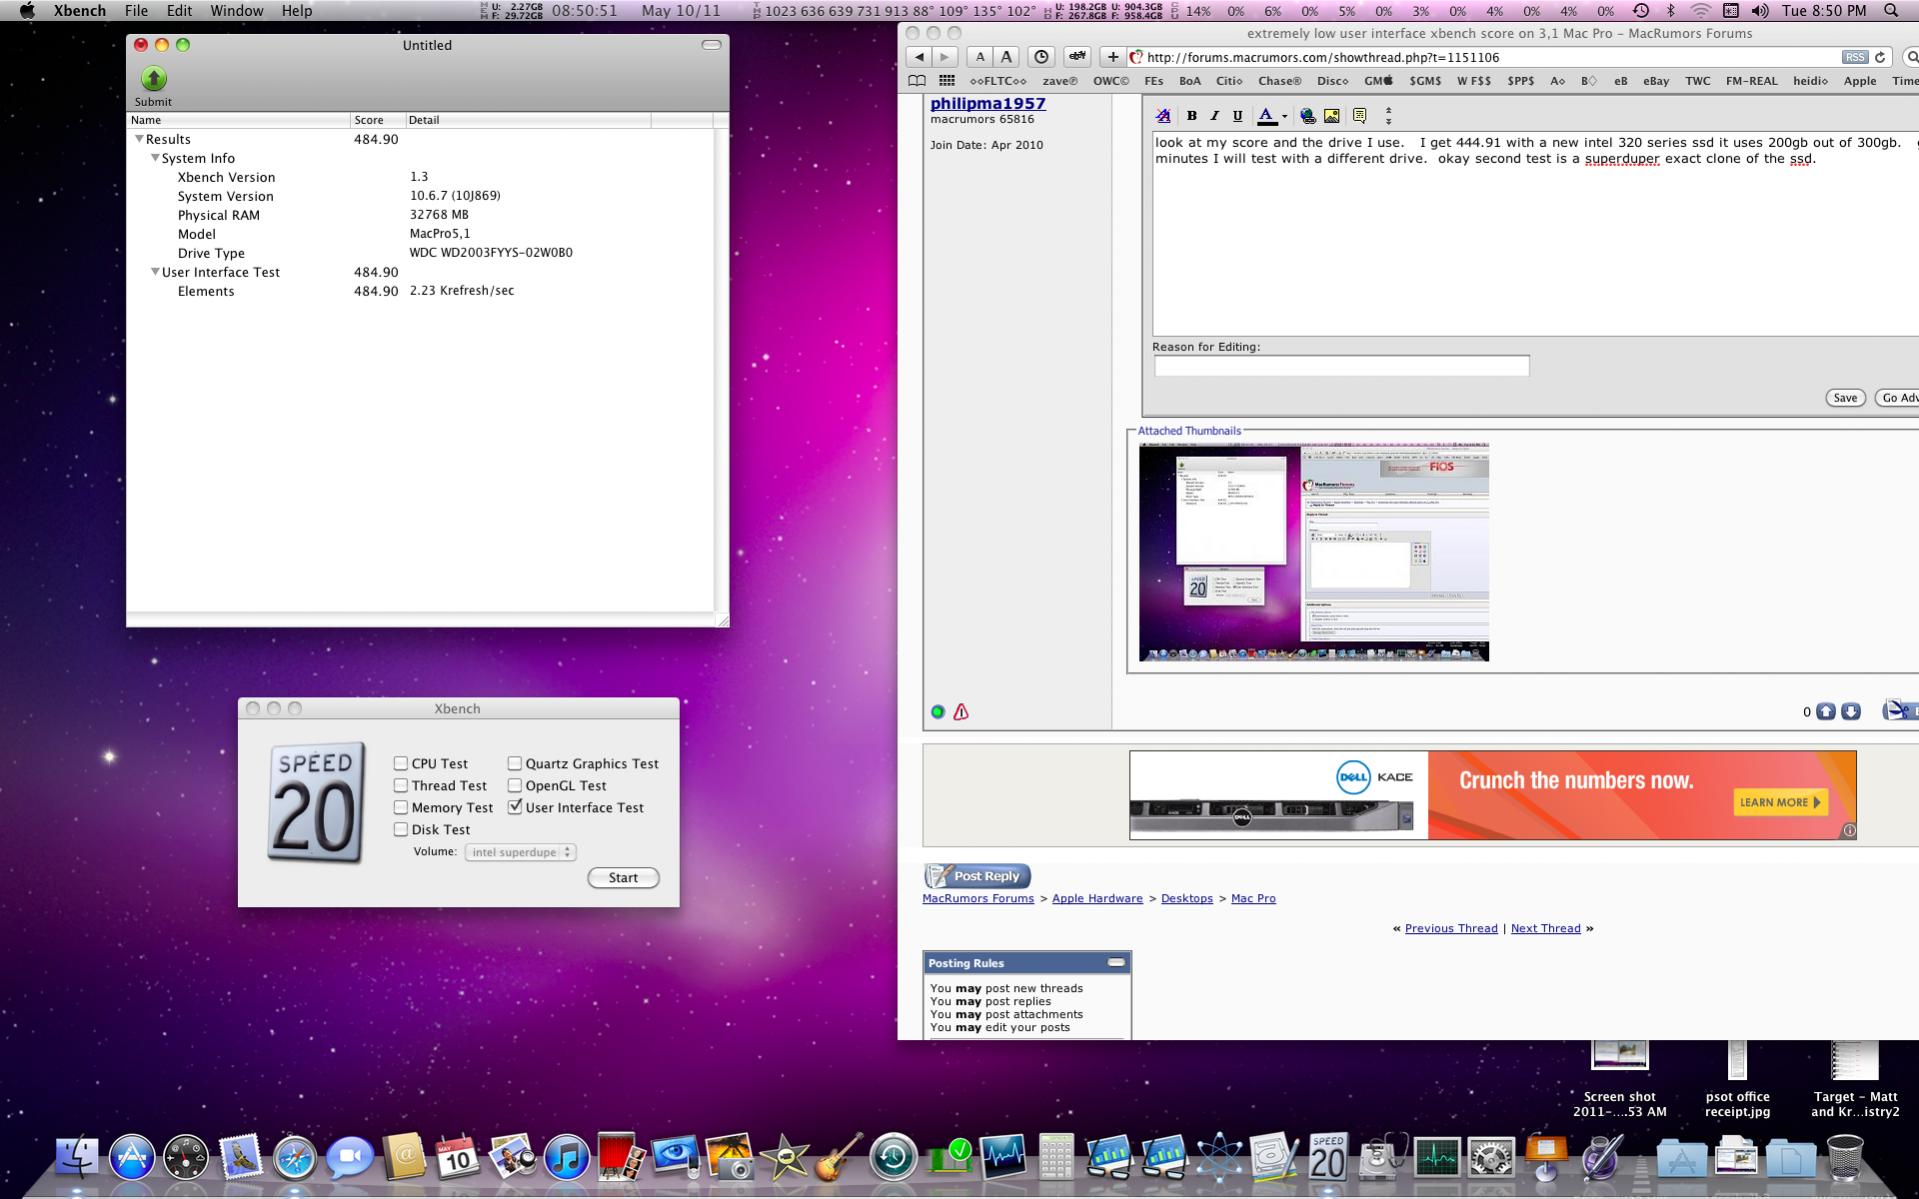1919x1199 pixels.
Task: Open Activity Monitor in the Dock
Action: click(1437, 1158)
